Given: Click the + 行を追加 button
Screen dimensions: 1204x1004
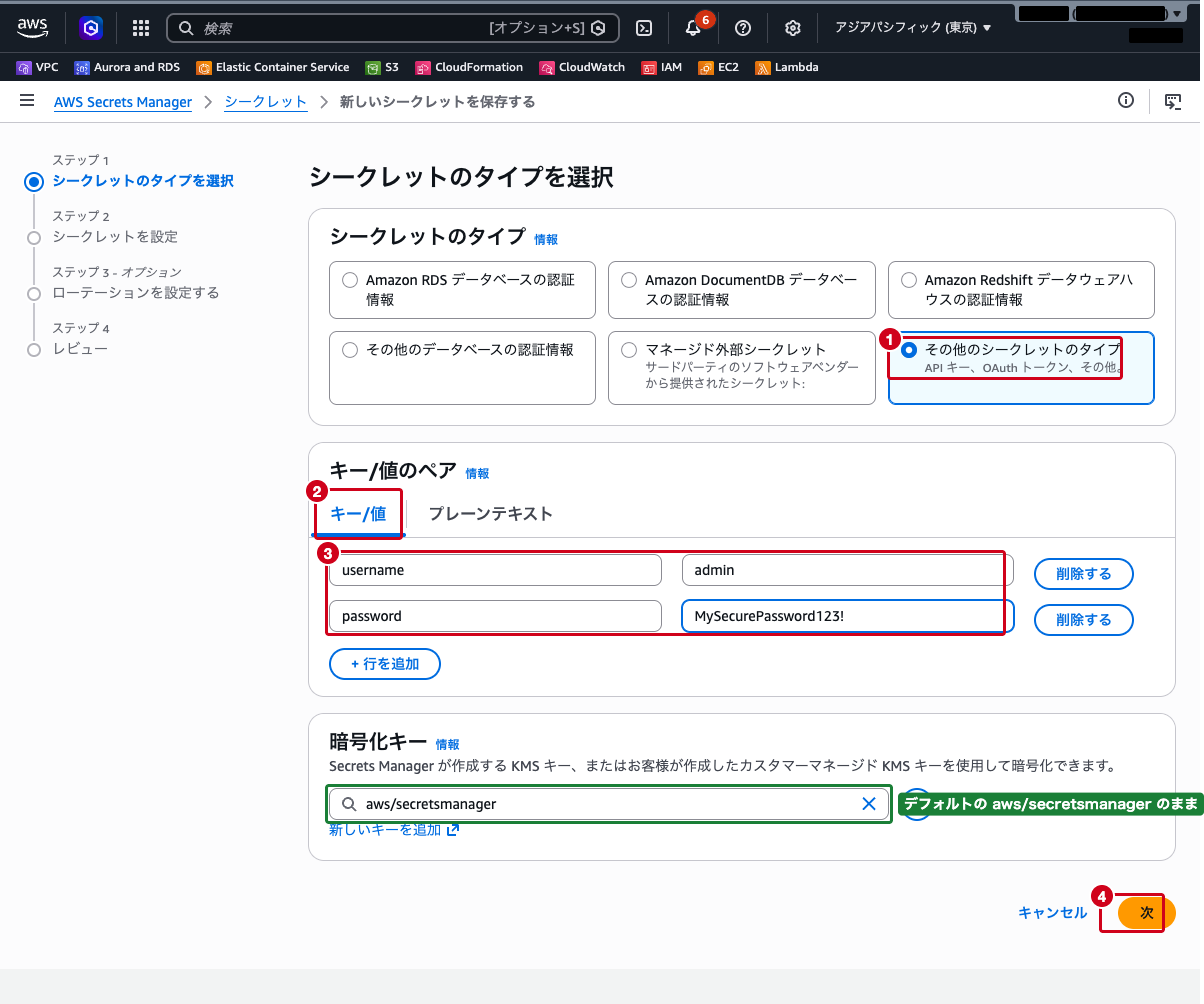Looking at the screenshot, I should point(385,664).
